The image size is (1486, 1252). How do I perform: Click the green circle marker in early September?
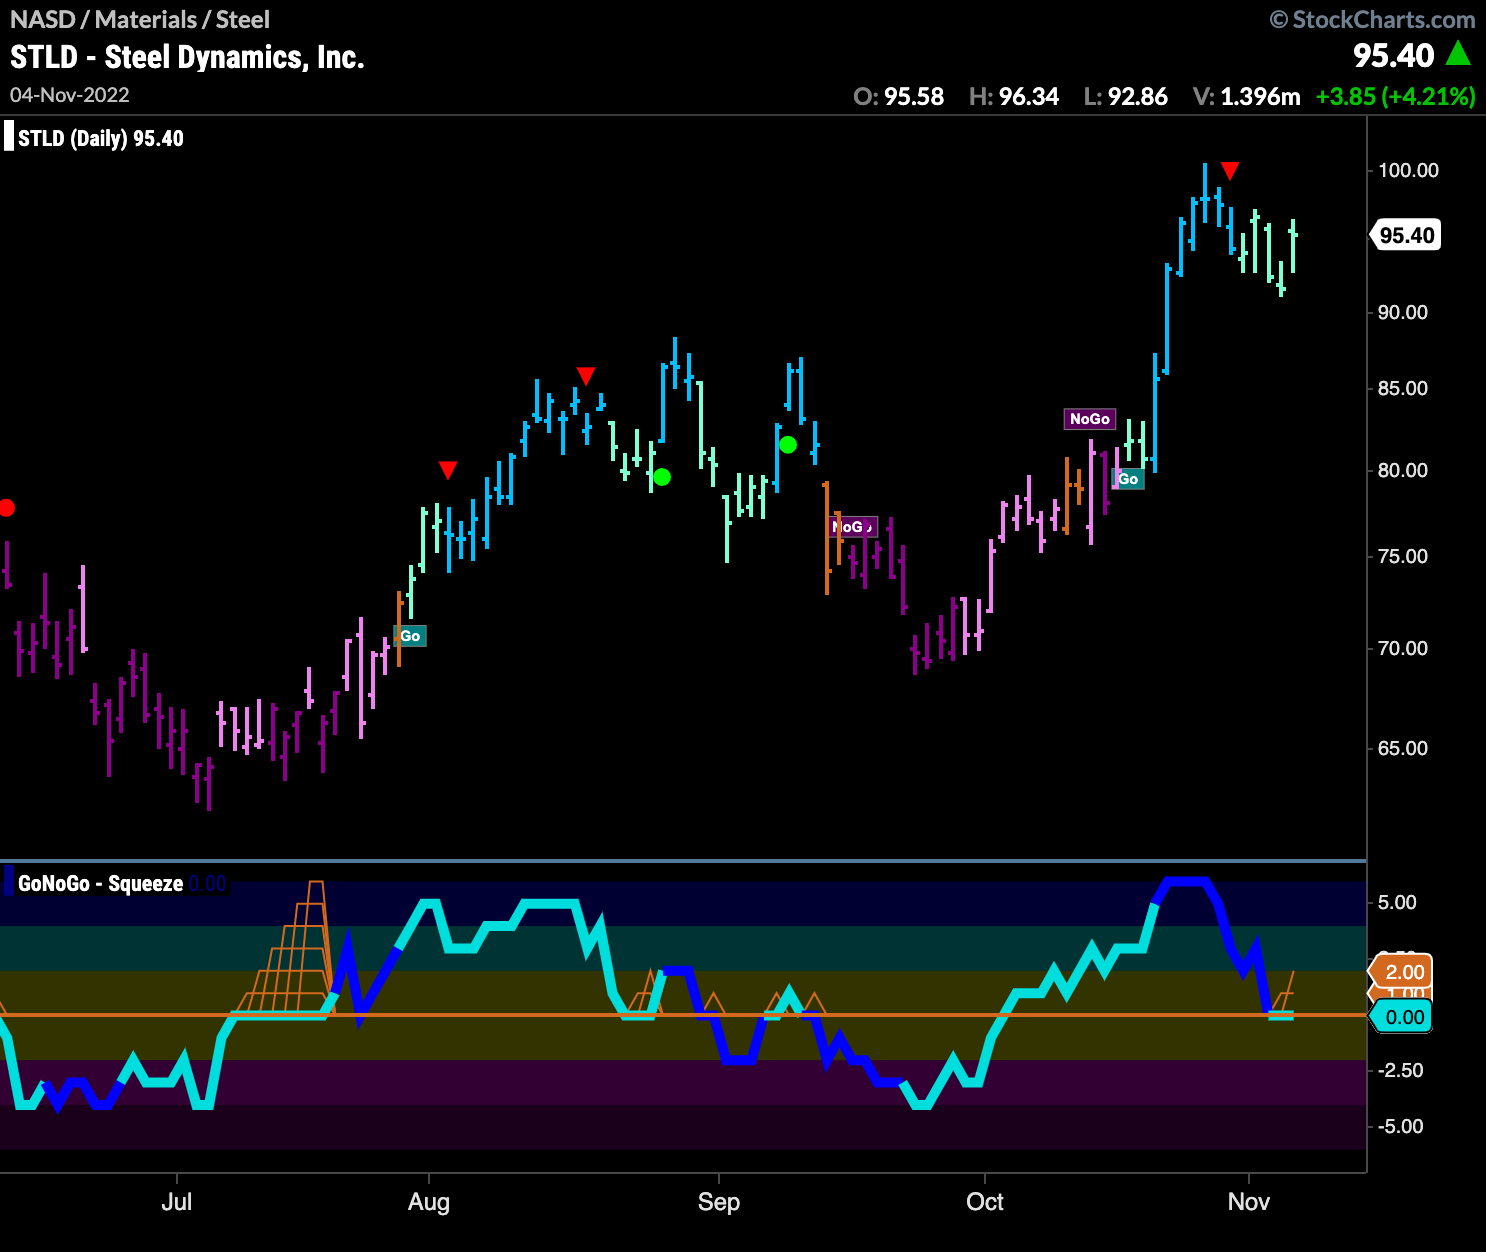788,445
